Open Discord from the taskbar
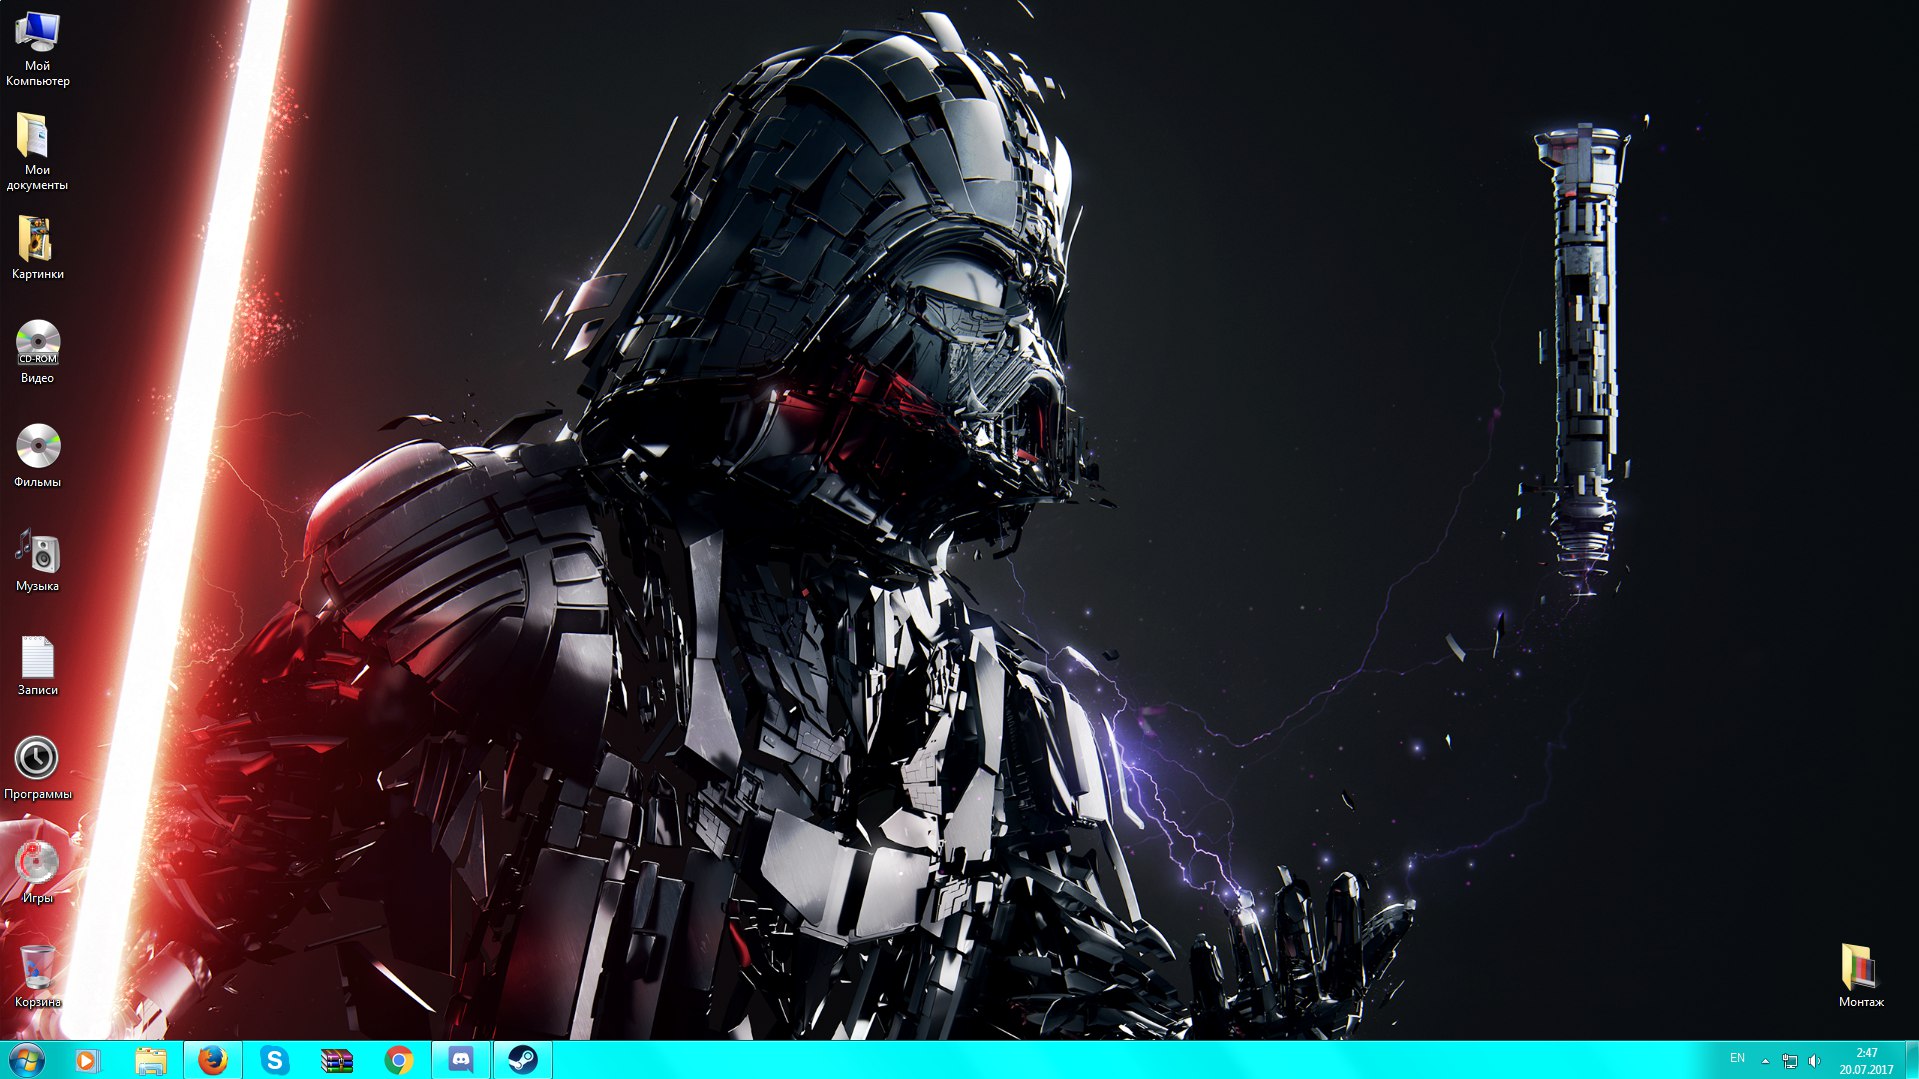This screenshot has width=1919, height=1079. (460, 1060)
